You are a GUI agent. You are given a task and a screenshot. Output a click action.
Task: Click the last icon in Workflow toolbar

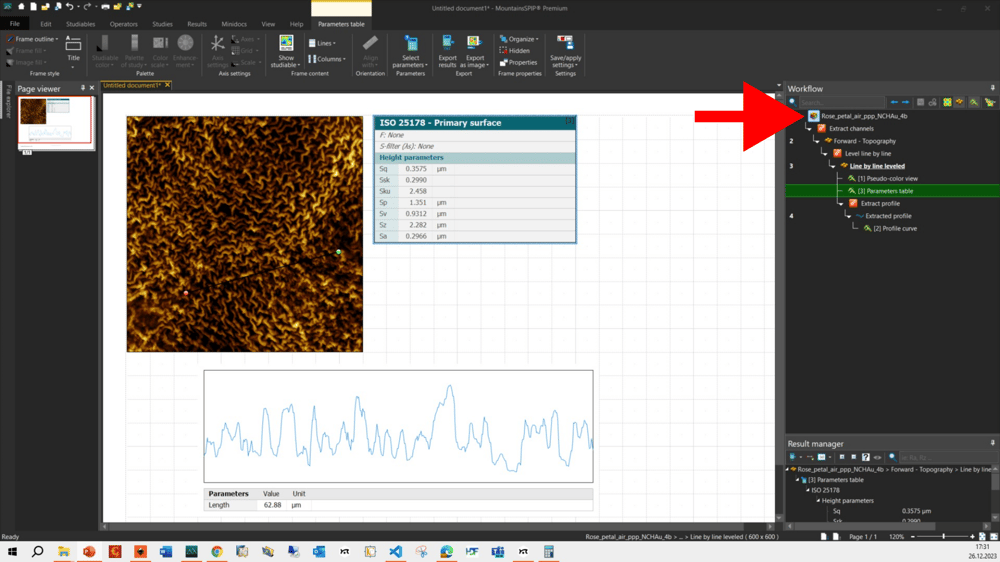pos(990,102)
